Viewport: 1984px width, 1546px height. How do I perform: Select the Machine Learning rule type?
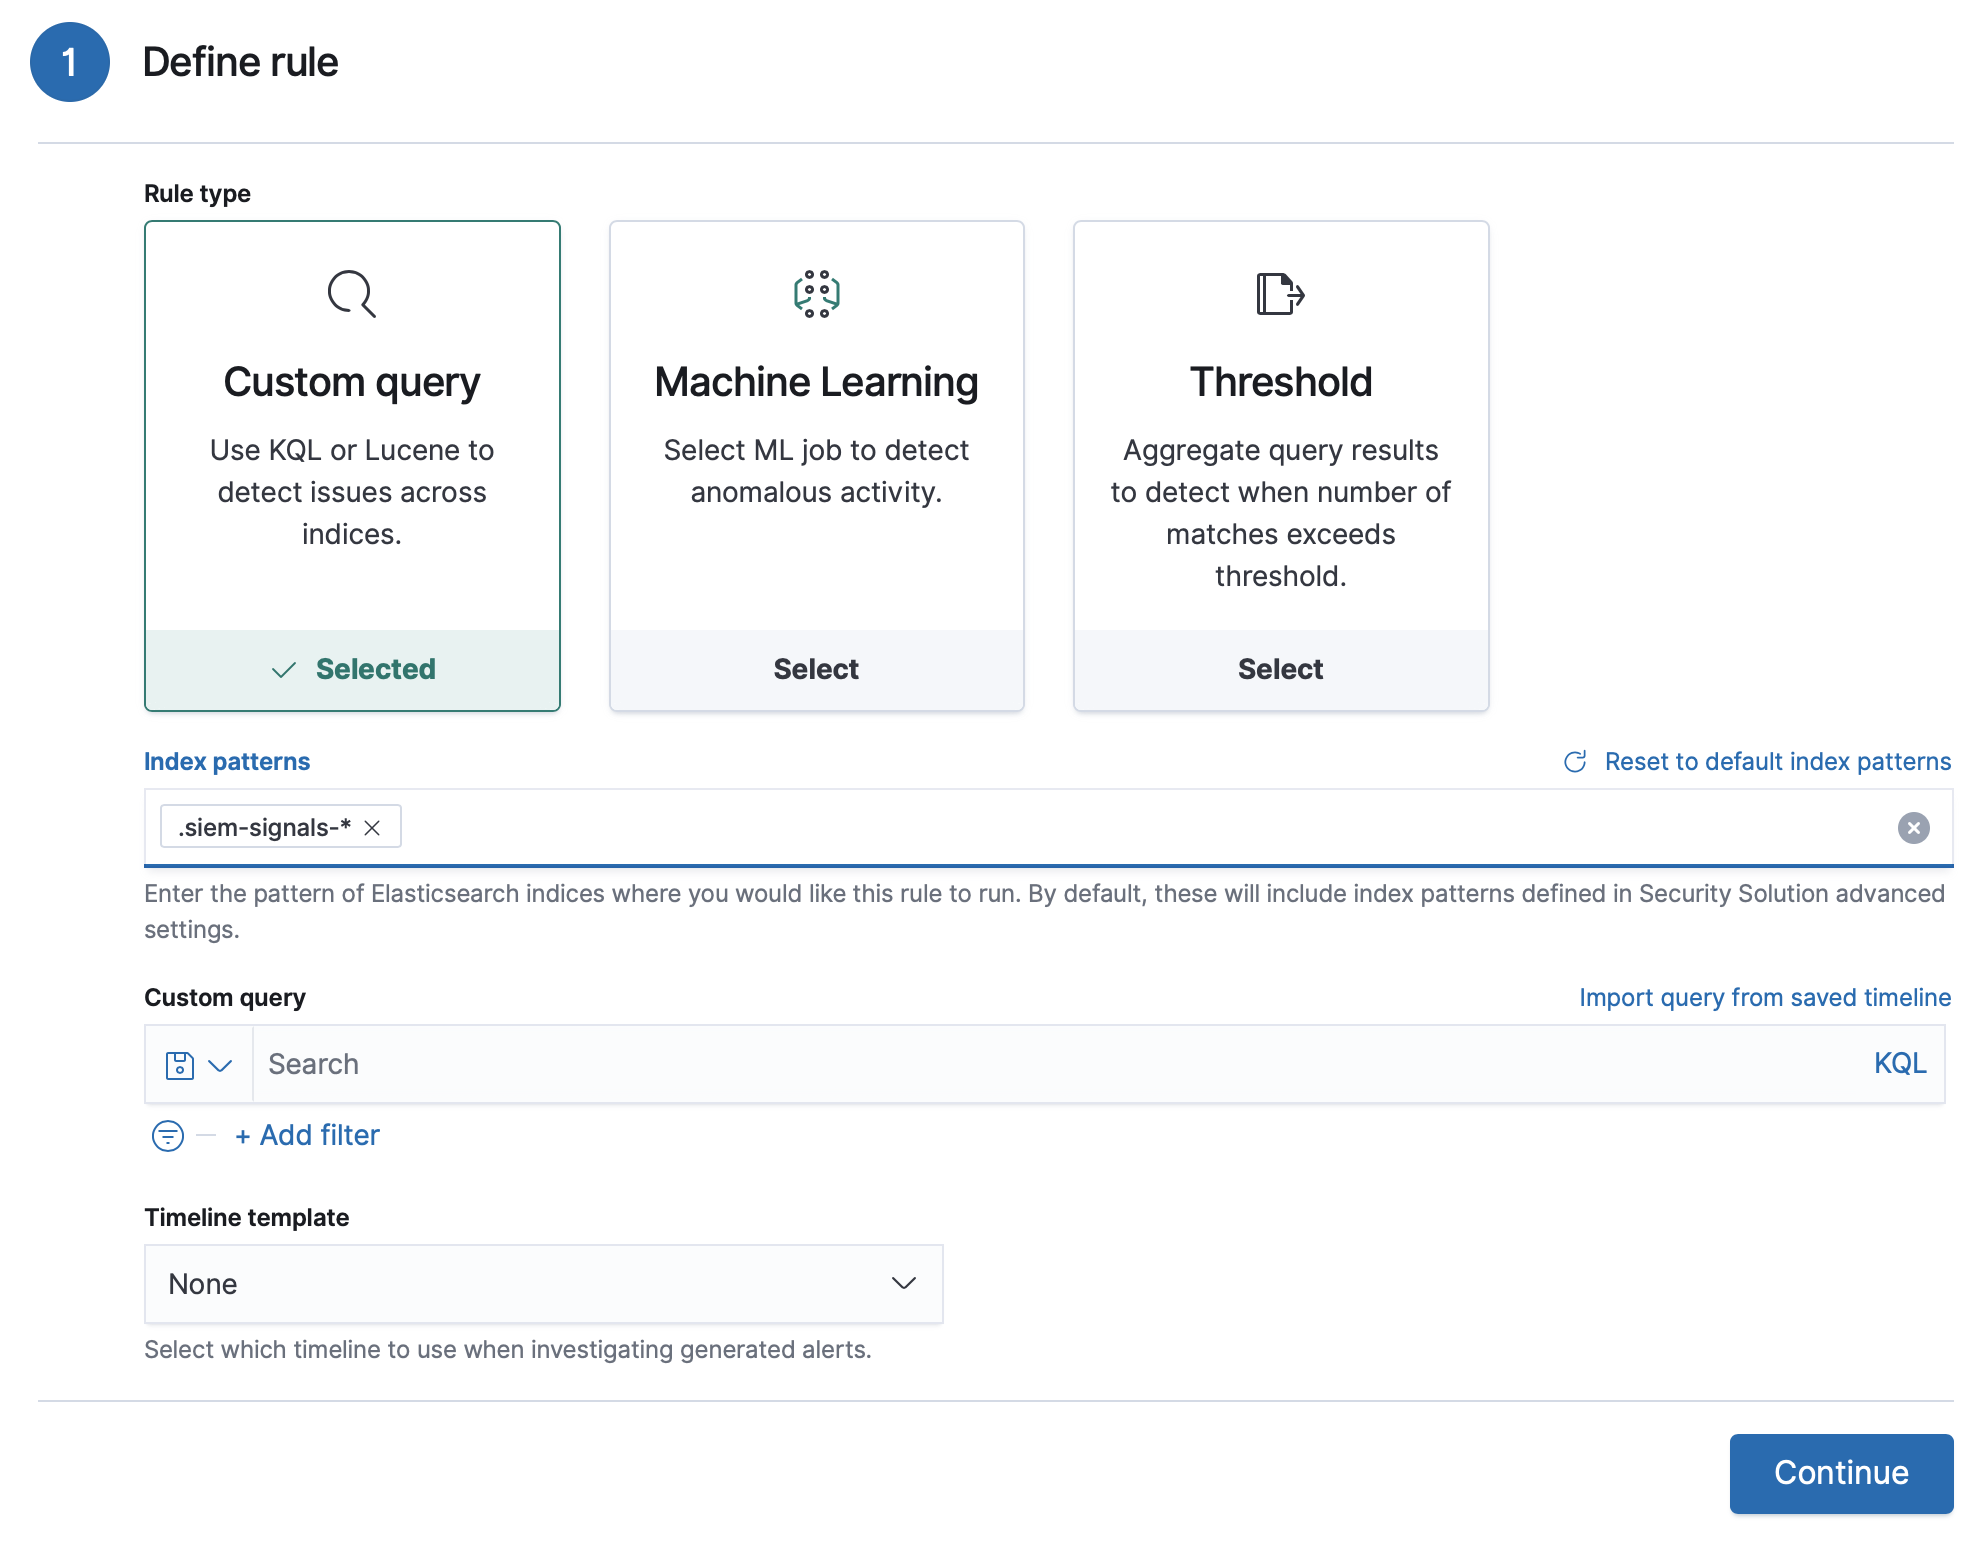(x=816, y=669)
